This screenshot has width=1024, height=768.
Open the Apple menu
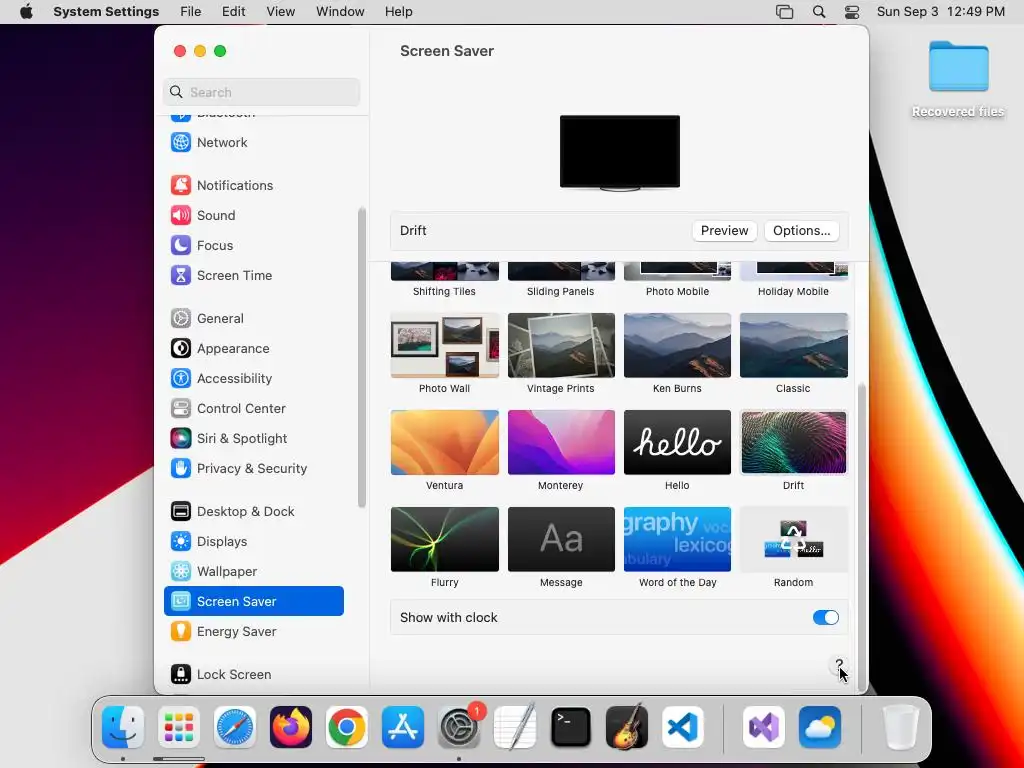(x=26, y=12)
